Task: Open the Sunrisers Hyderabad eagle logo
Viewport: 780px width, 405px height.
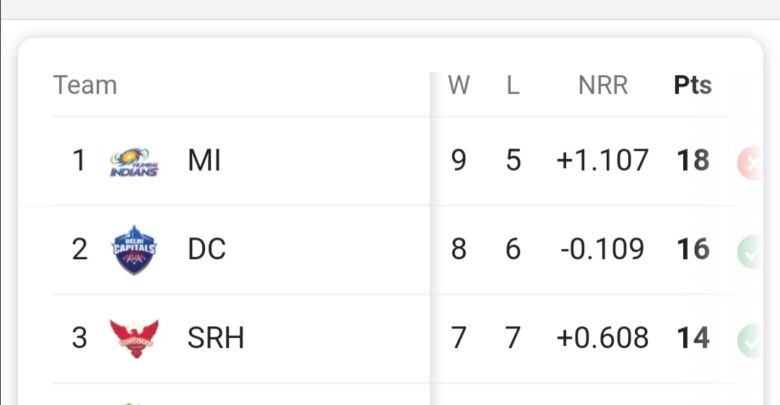Action: [x=134, y=338]
